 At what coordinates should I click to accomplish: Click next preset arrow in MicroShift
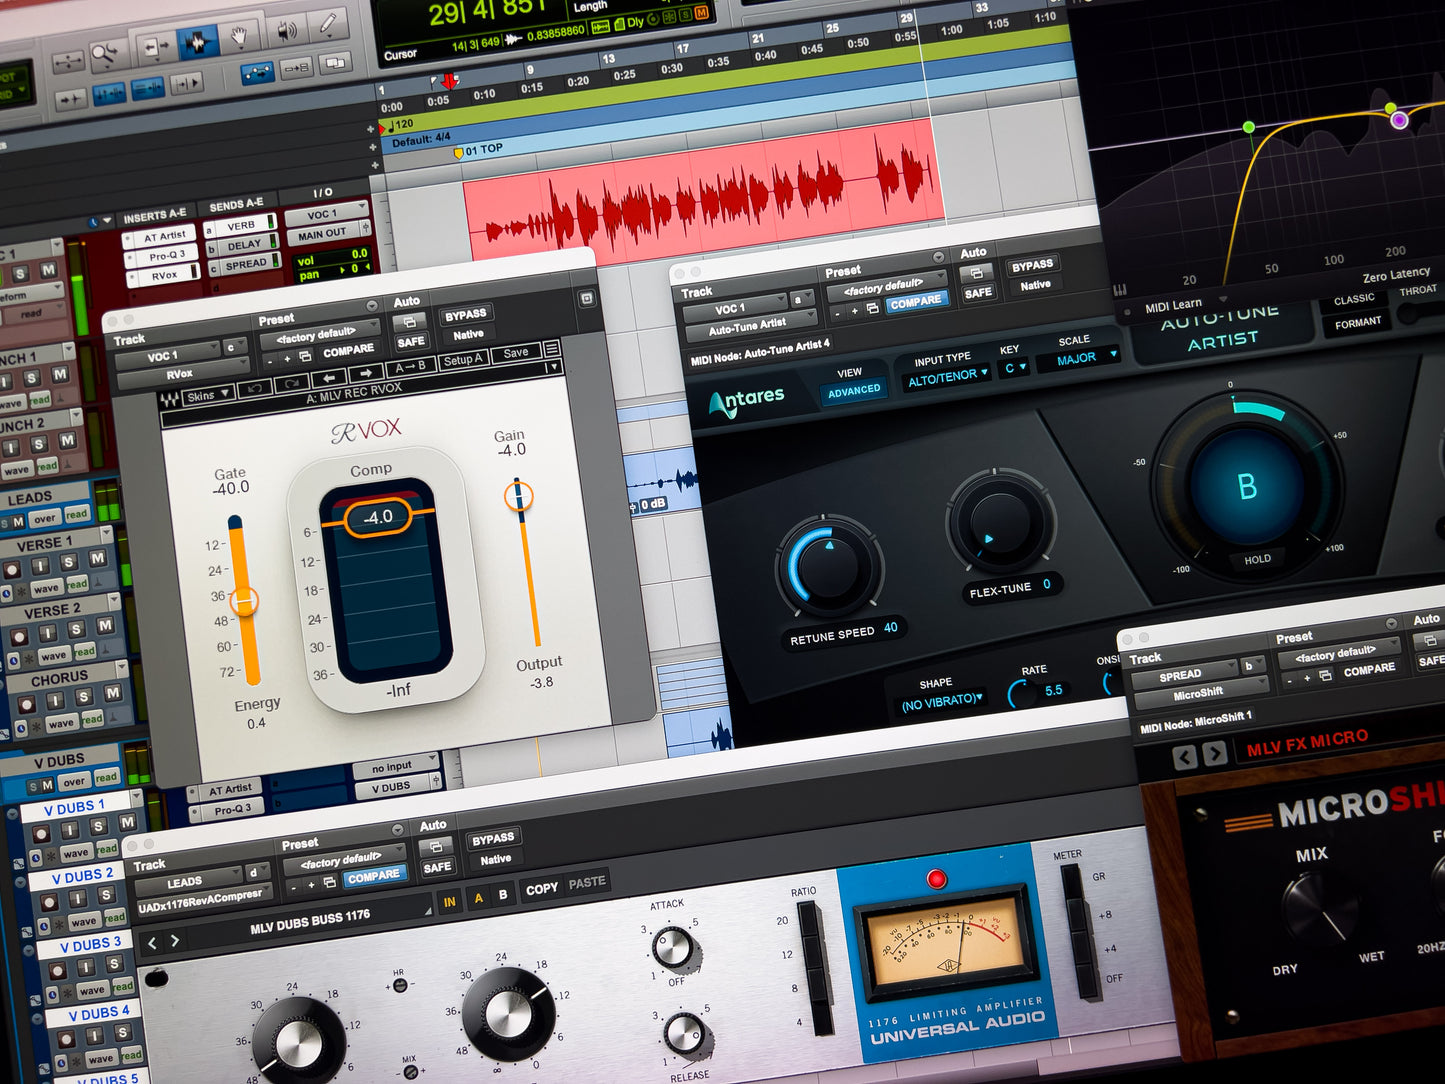coord(1215,754)
